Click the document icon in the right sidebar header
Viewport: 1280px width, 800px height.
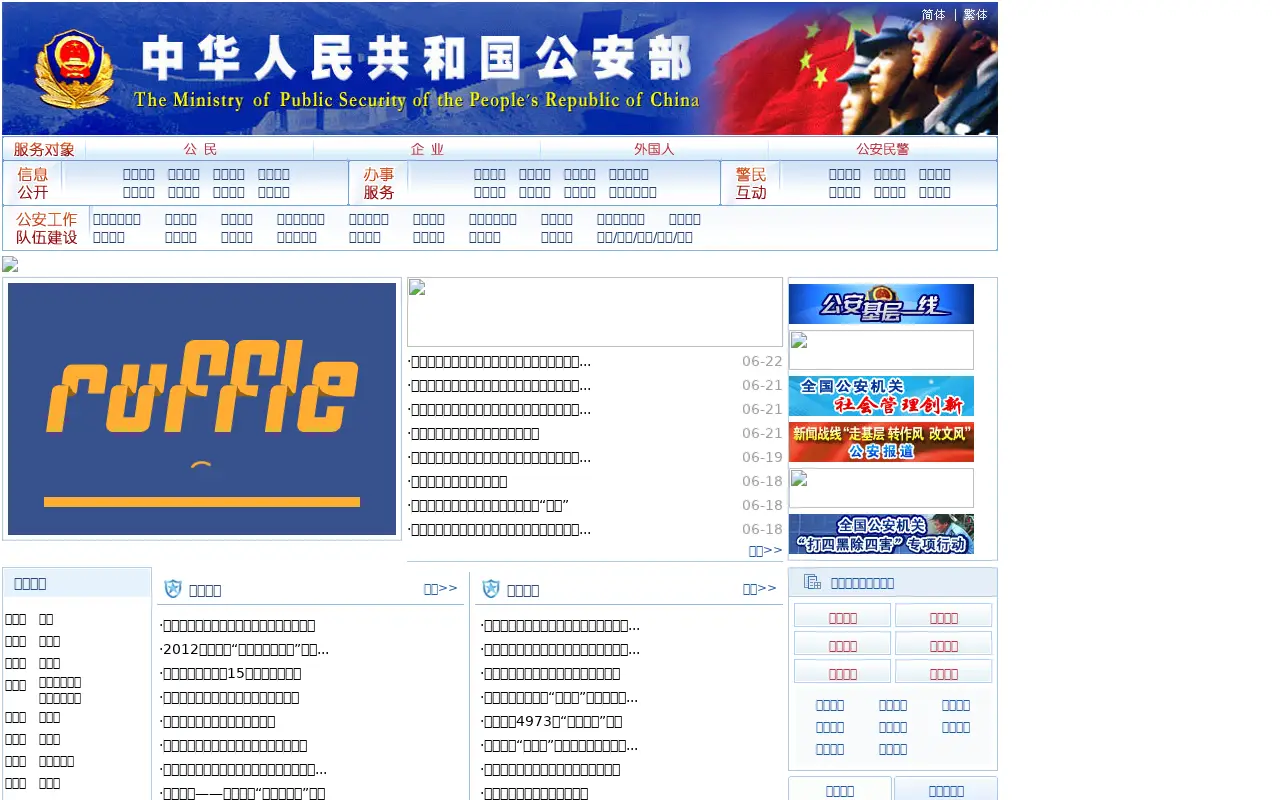point(812,582)
